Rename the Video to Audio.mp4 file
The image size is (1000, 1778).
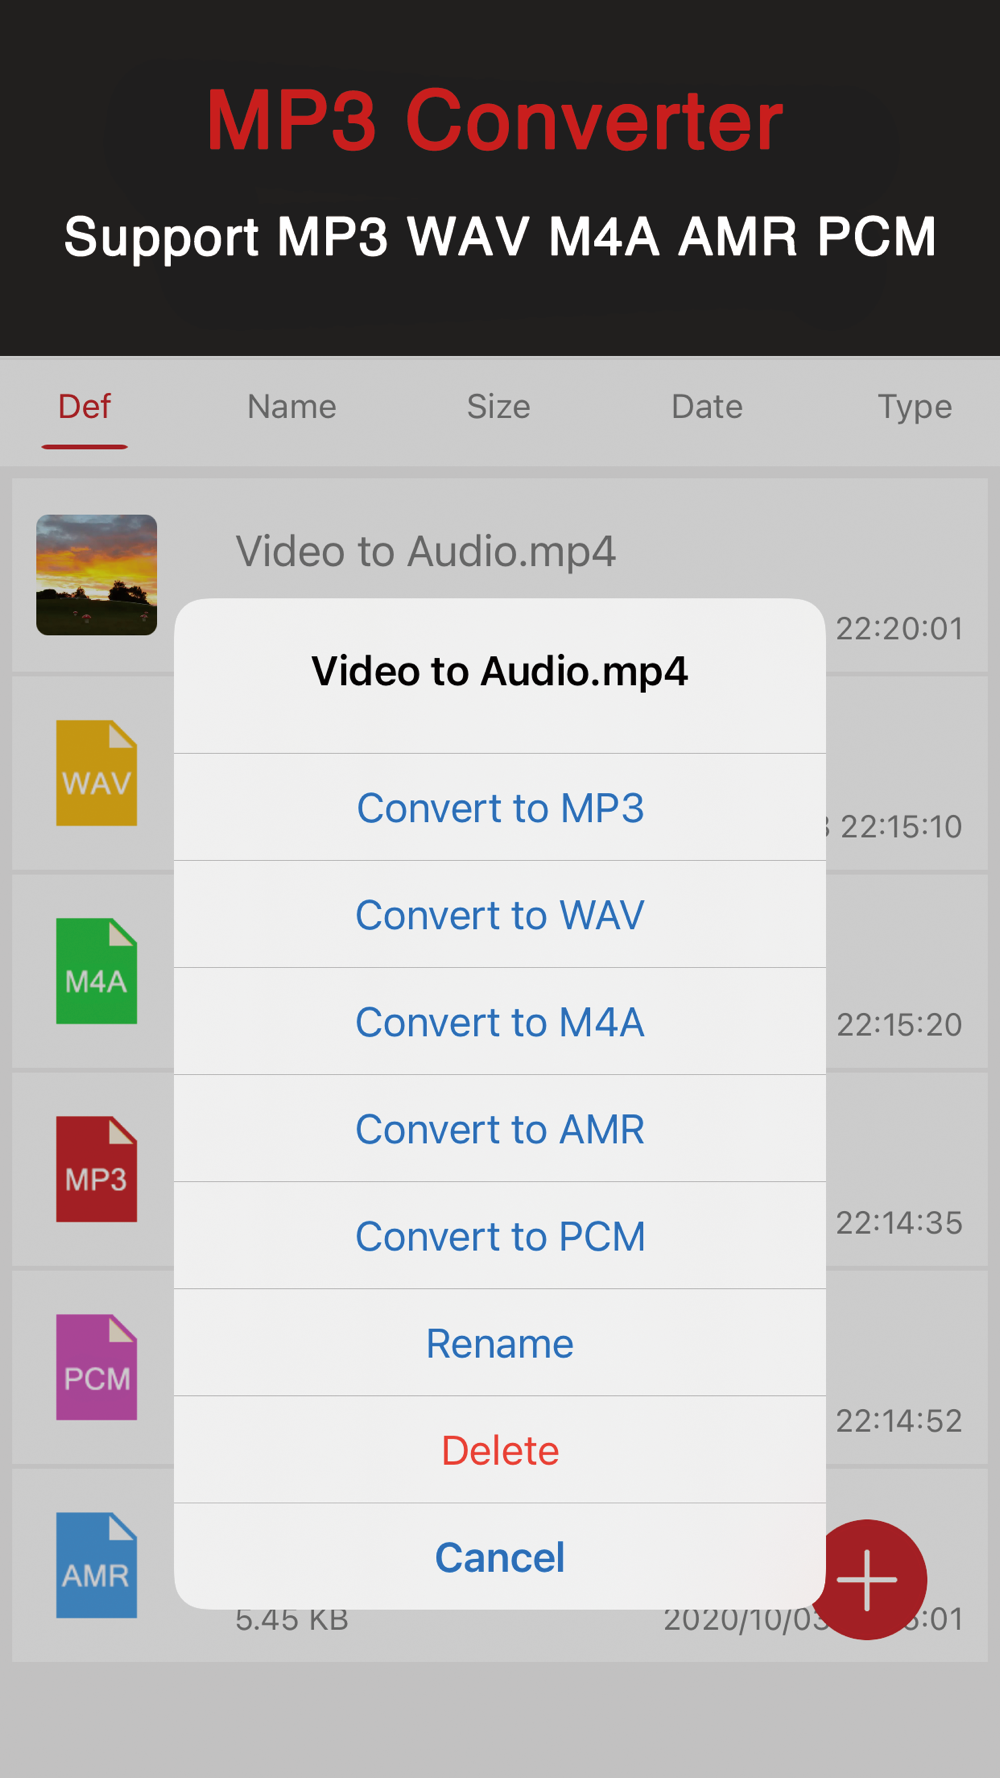click(x=500, y=1343)
